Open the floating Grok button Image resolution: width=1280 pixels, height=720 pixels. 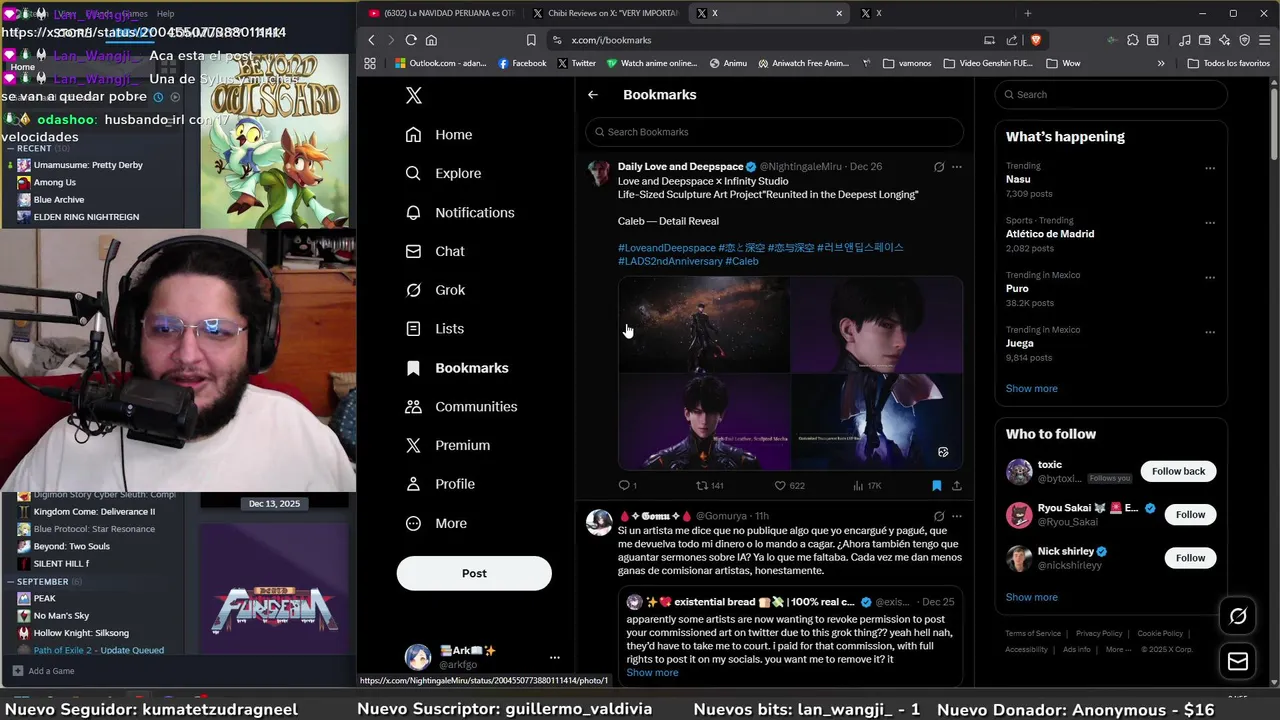coord(1238,616)
